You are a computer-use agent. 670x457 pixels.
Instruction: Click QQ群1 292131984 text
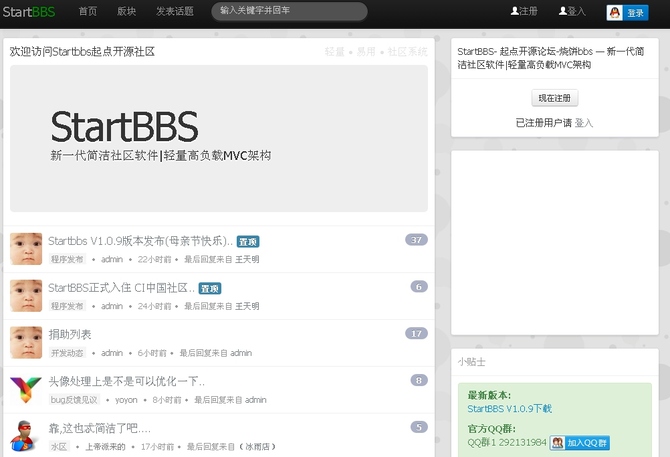(x=507, y=442)
